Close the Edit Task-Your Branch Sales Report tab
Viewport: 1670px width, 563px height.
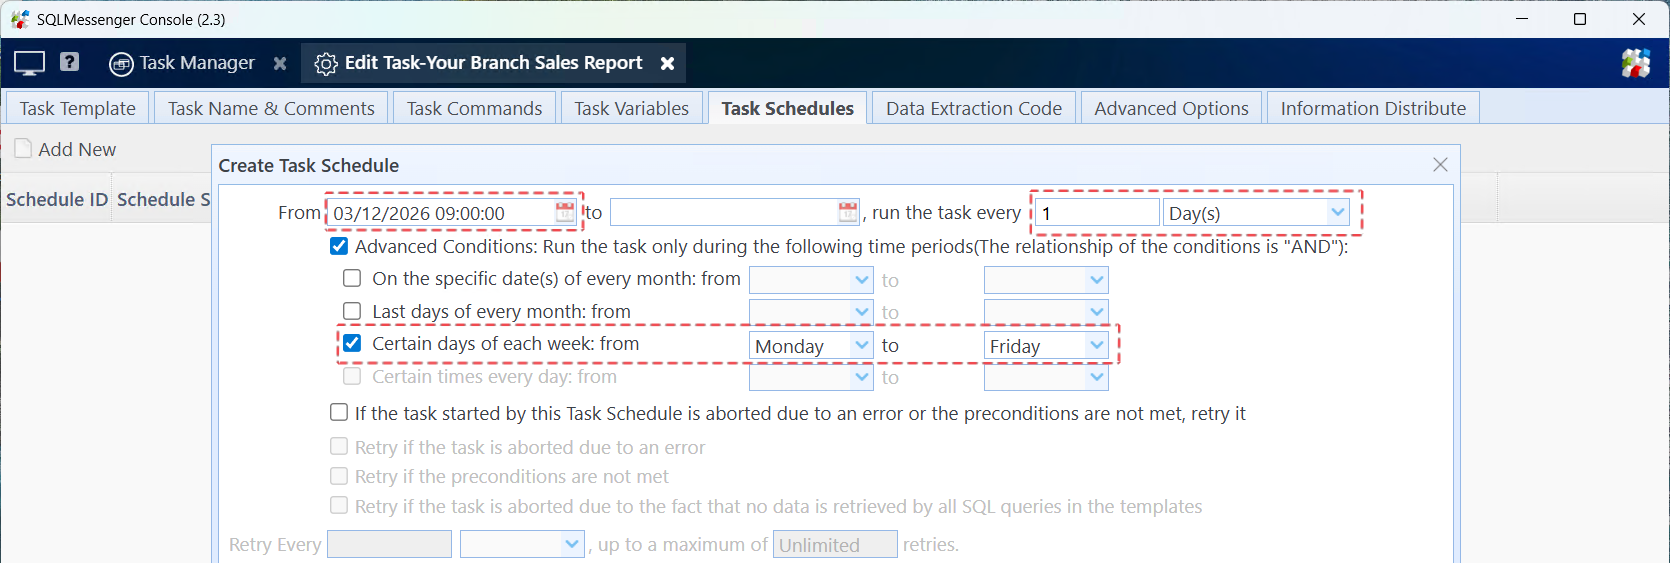click(x=667, y=63)
